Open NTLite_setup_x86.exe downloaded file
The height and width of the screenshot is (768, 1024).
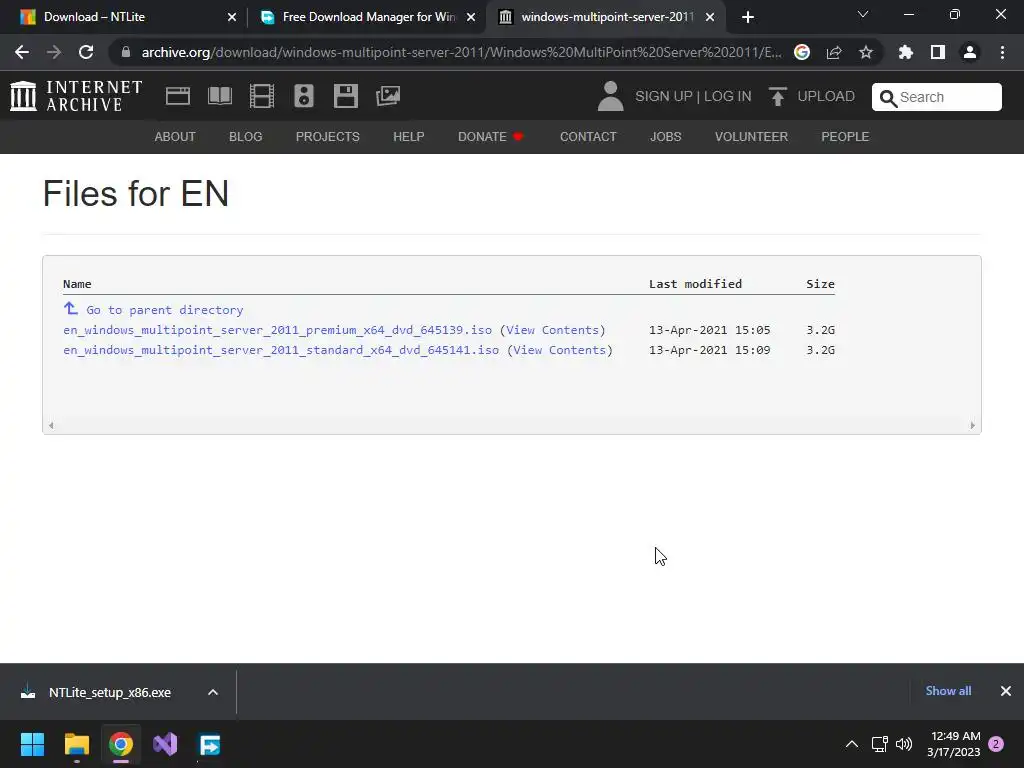[110, 692]
